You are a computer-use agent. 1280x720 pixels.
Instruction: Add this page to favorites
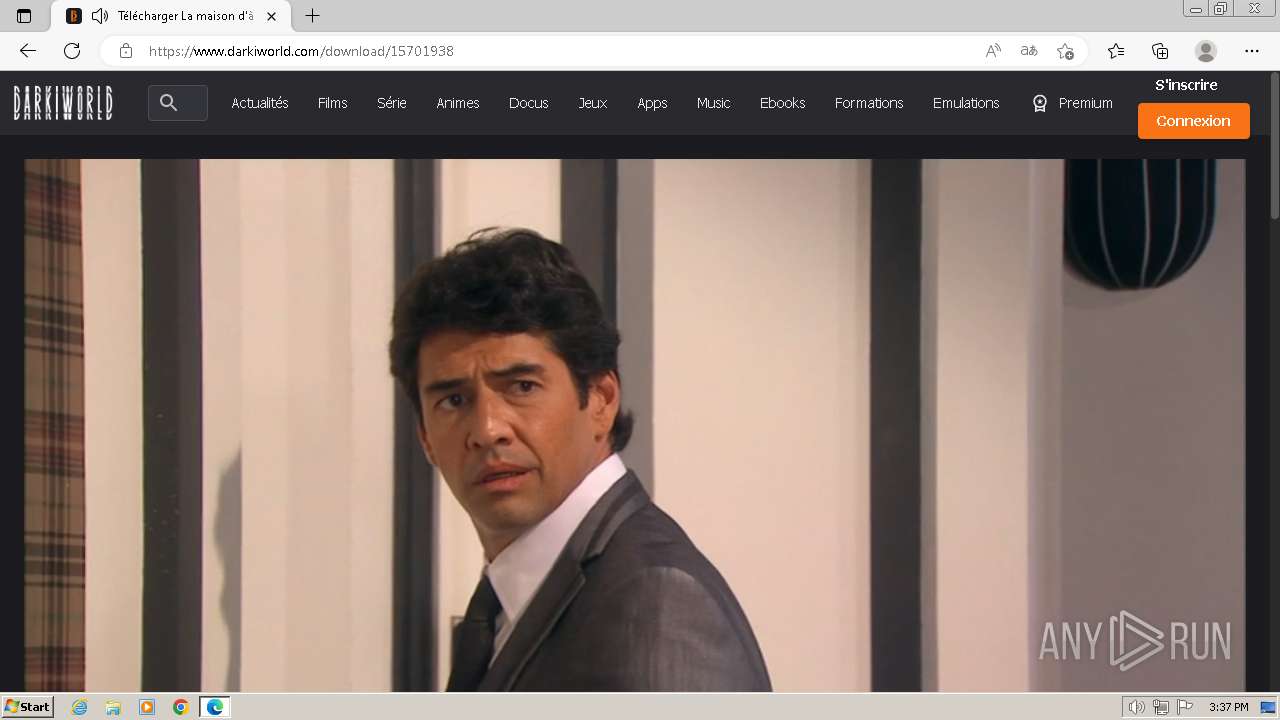1065,51
